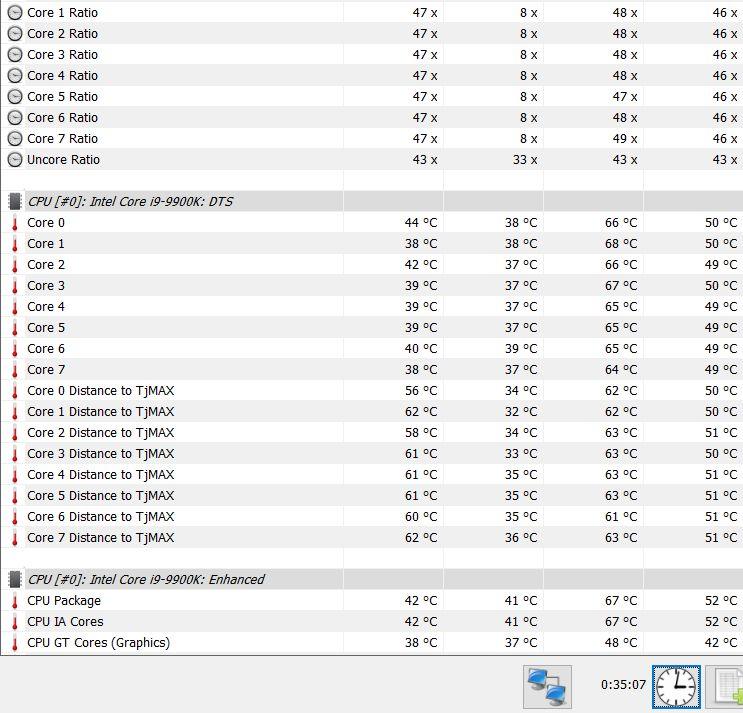Click the clock icon of Core 6 Ratio
The height and width of the screenshot is (713, 743).
pyautogui.click(x=15, y=117)
